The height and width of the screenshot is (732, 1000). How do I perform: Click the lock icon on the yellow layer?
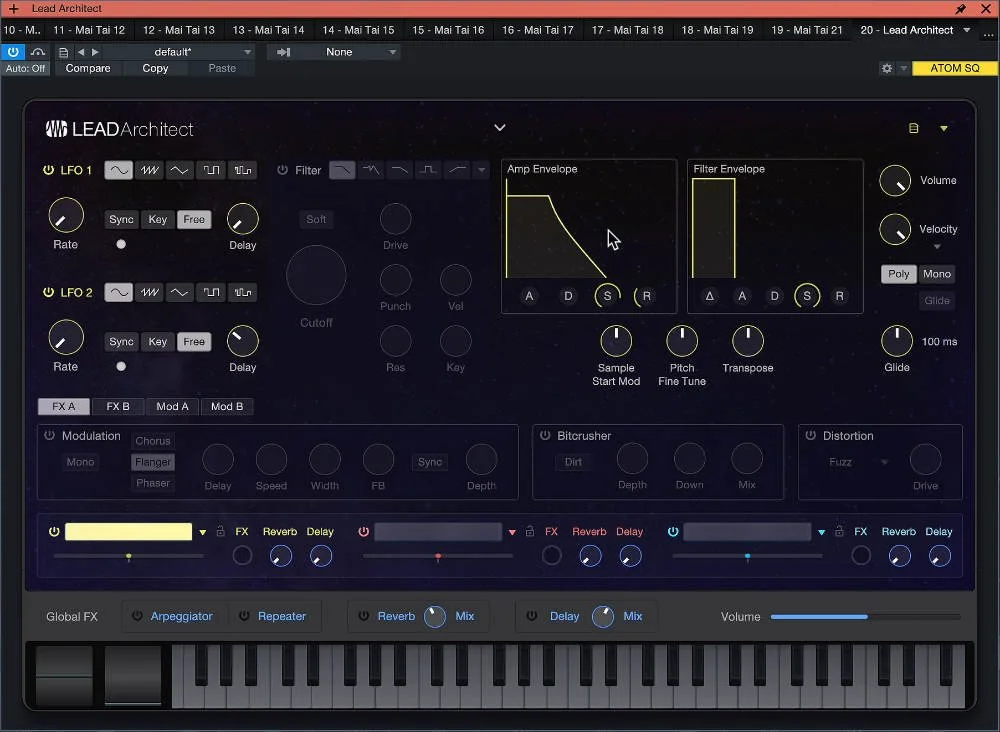(221, 531)
